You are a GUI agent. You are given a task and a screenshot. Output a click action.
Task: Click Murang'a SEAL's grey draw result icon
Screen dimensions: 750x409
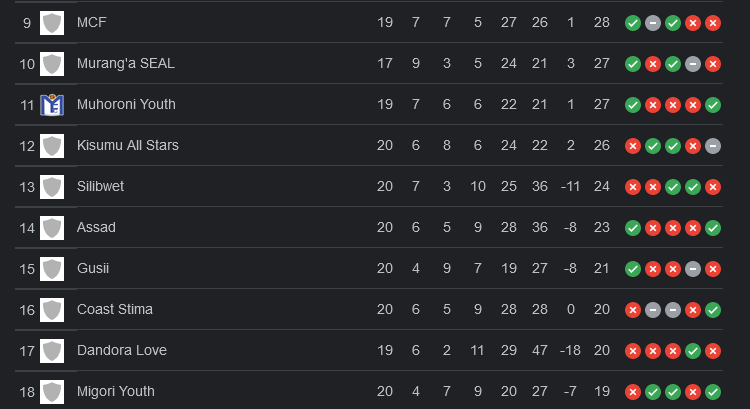[x=693, y=64]
